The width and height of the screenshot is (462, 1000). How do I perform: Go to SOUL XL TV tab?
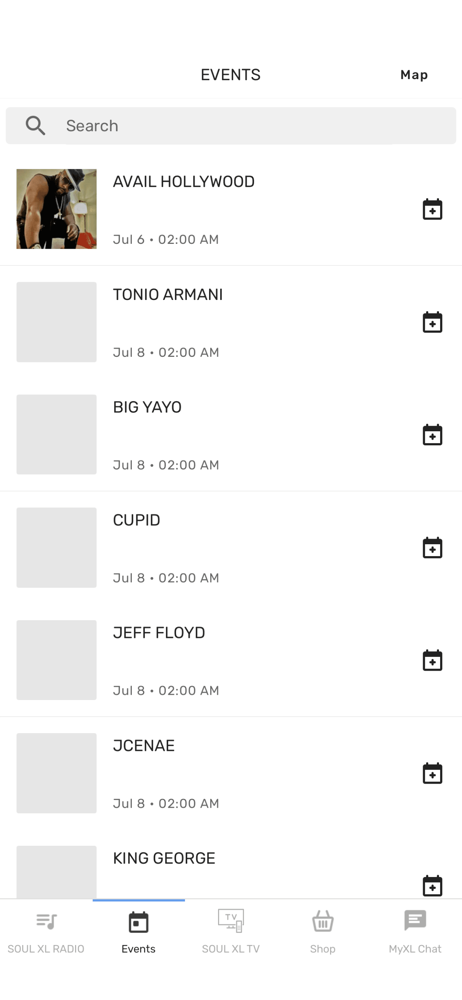(231, 932)
